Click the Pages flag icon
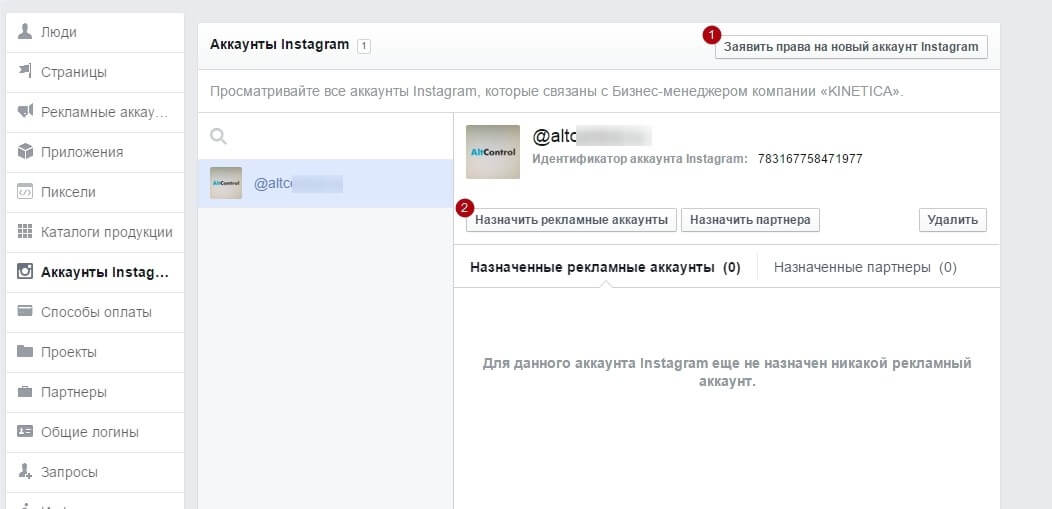Image resolution: width=1052 pixels, height=509 pixels. click(x=25, y=71)
